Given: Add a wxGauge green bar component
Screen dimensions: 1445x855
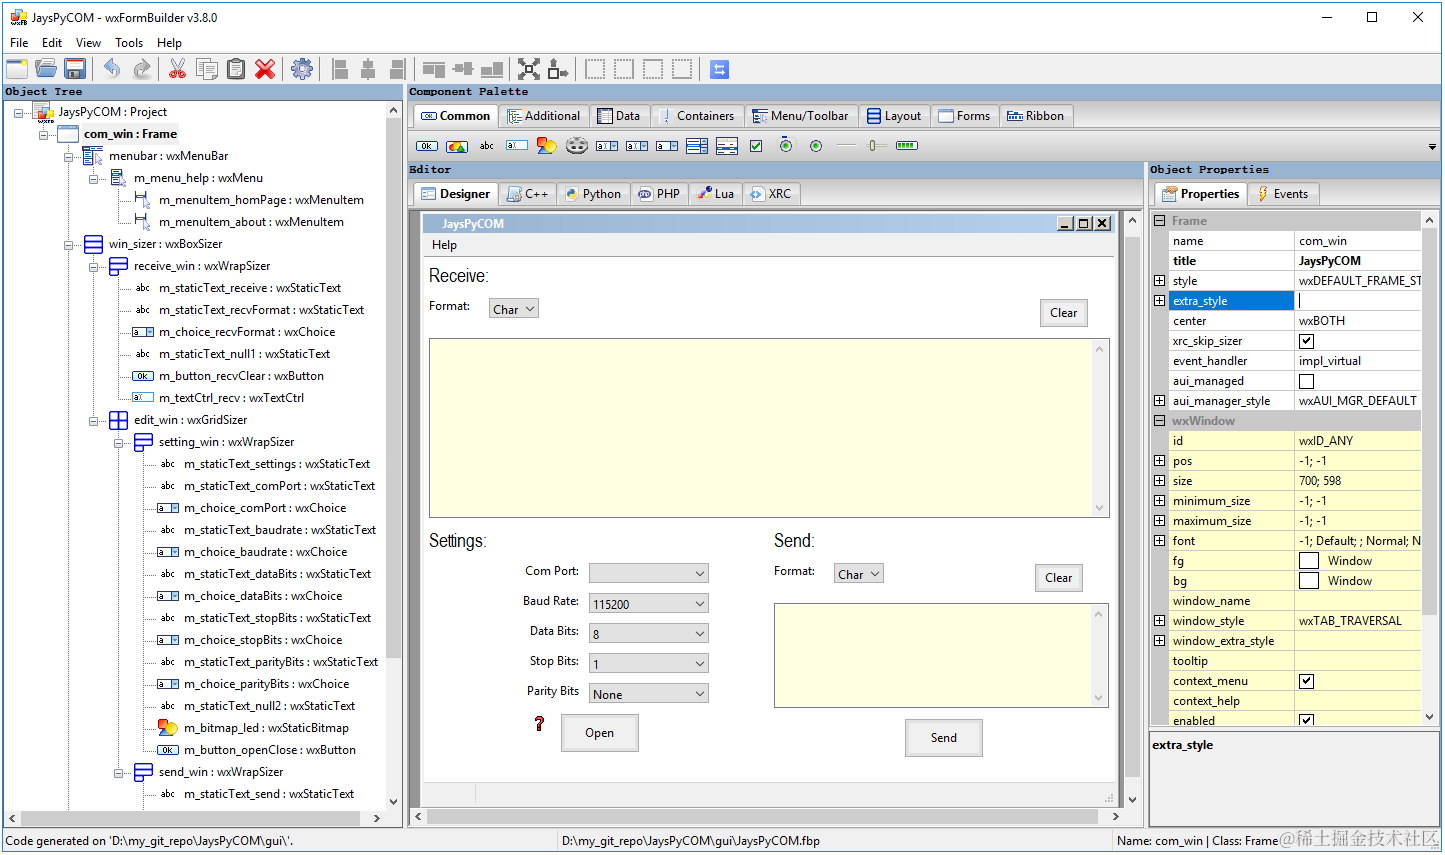Looking at the screenshot, I should pyautogui.click(x=906, y=146).
